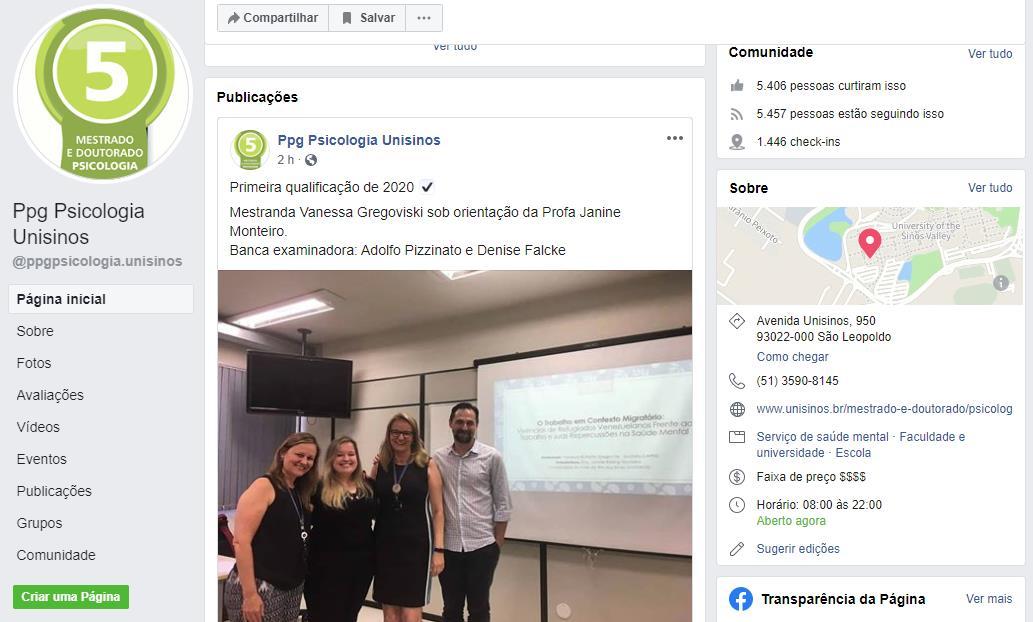
Task: Click the red map location pin
Action: click(x=870, y=243)
